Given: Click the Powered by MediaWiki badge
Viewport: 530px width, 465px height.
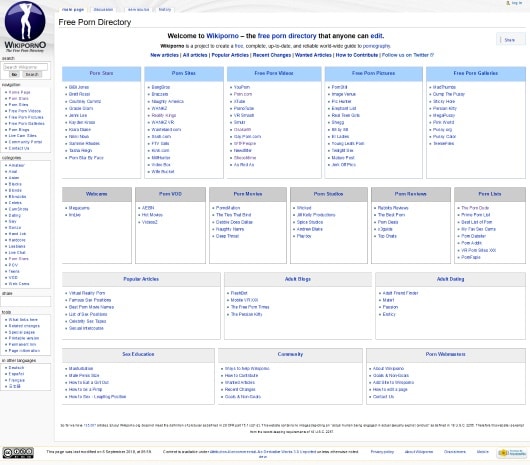Looking at the screenshot, I should (x=511, y=453).
